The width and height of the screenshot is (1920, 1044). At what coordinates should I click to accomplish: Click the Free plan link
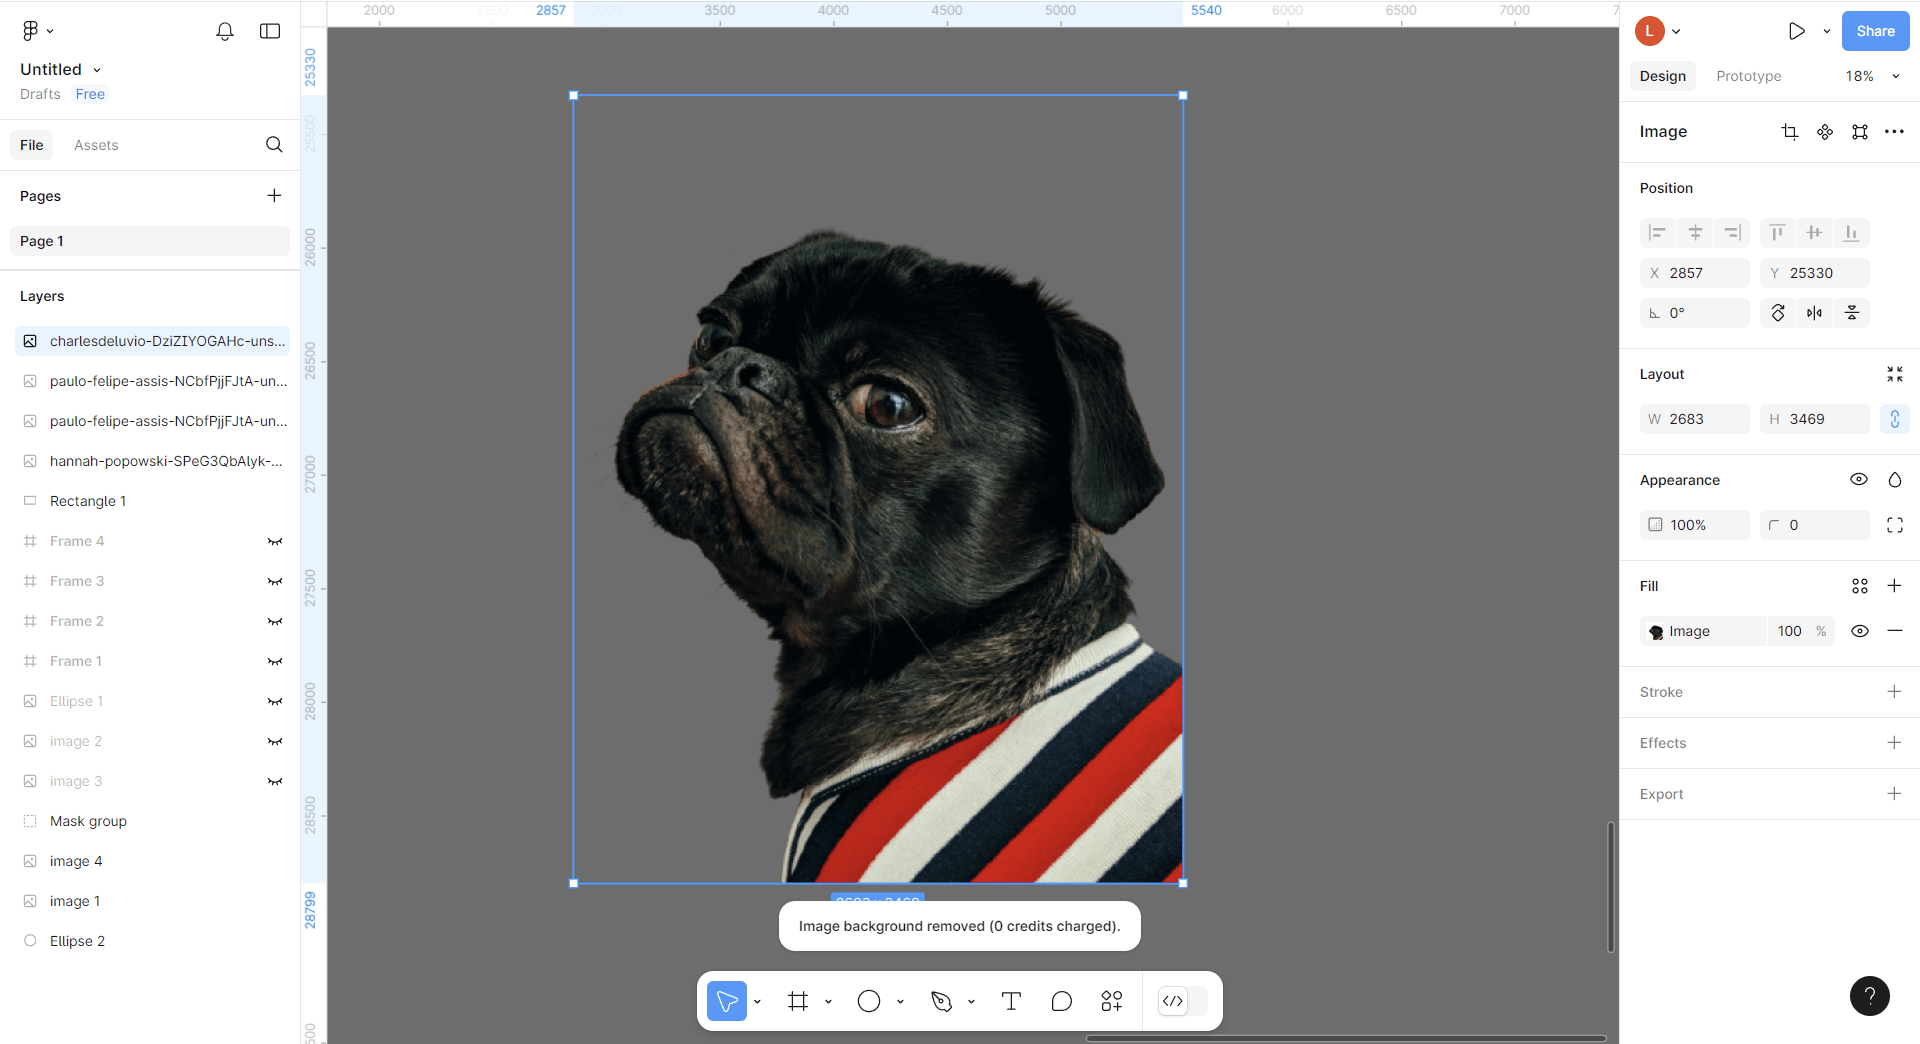pos(90,94)
